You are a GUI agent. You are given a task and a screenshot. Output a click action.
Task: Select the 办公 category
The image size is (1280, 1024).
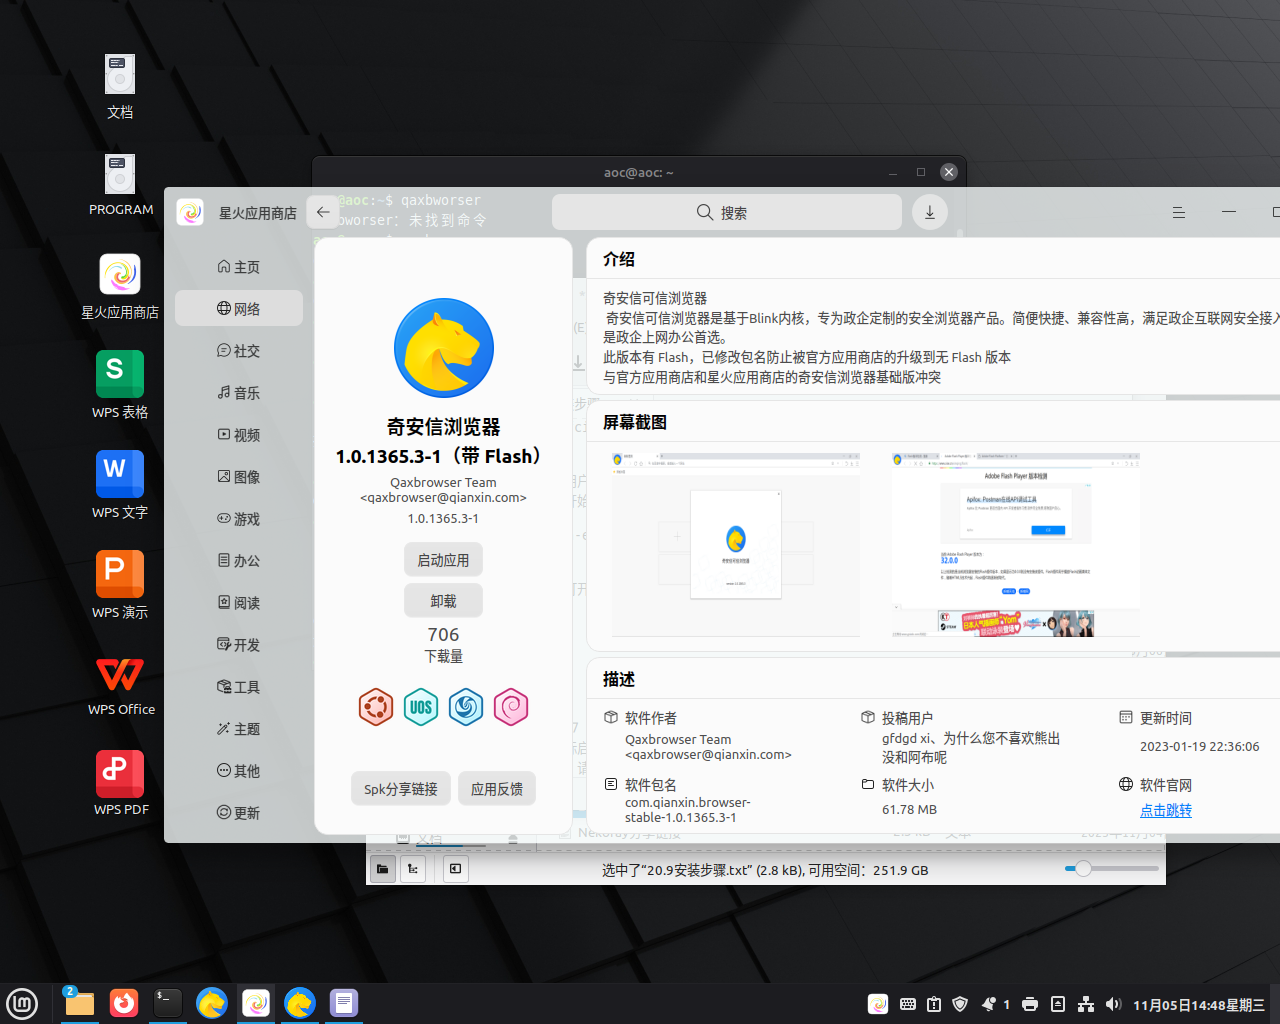click(239, 561)
